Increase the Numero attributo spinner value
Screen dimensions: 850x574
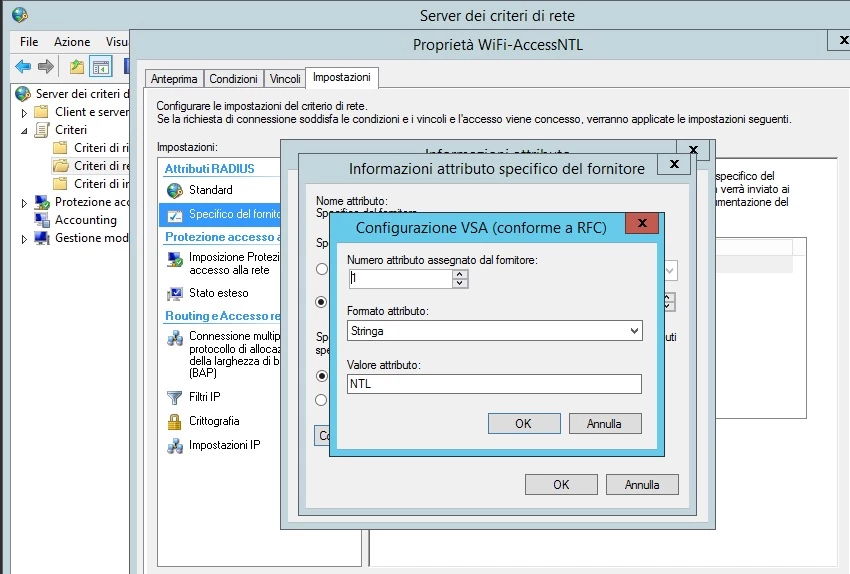click(x=460, y=274)
